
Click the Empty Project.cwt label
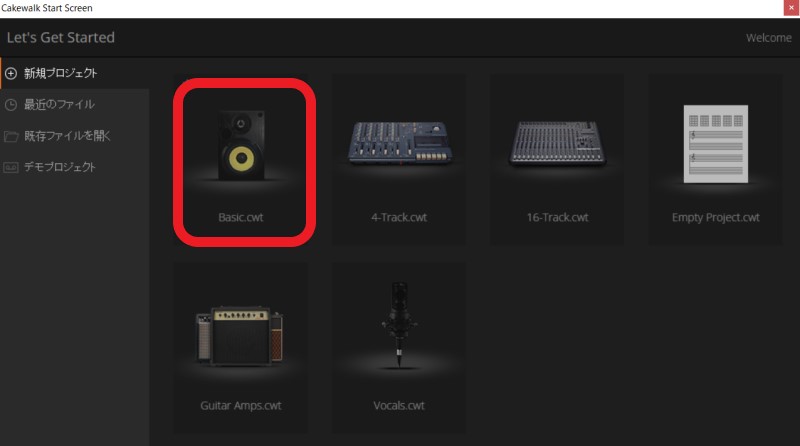715,218
